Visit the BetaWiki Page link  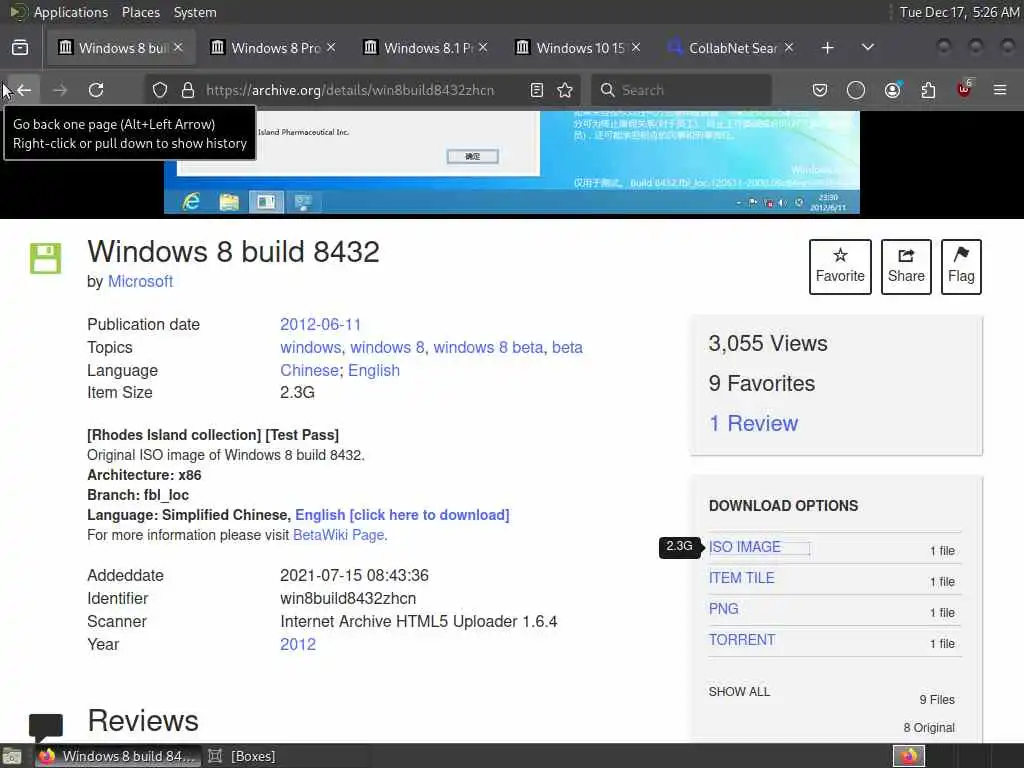(x=338, y=535)
